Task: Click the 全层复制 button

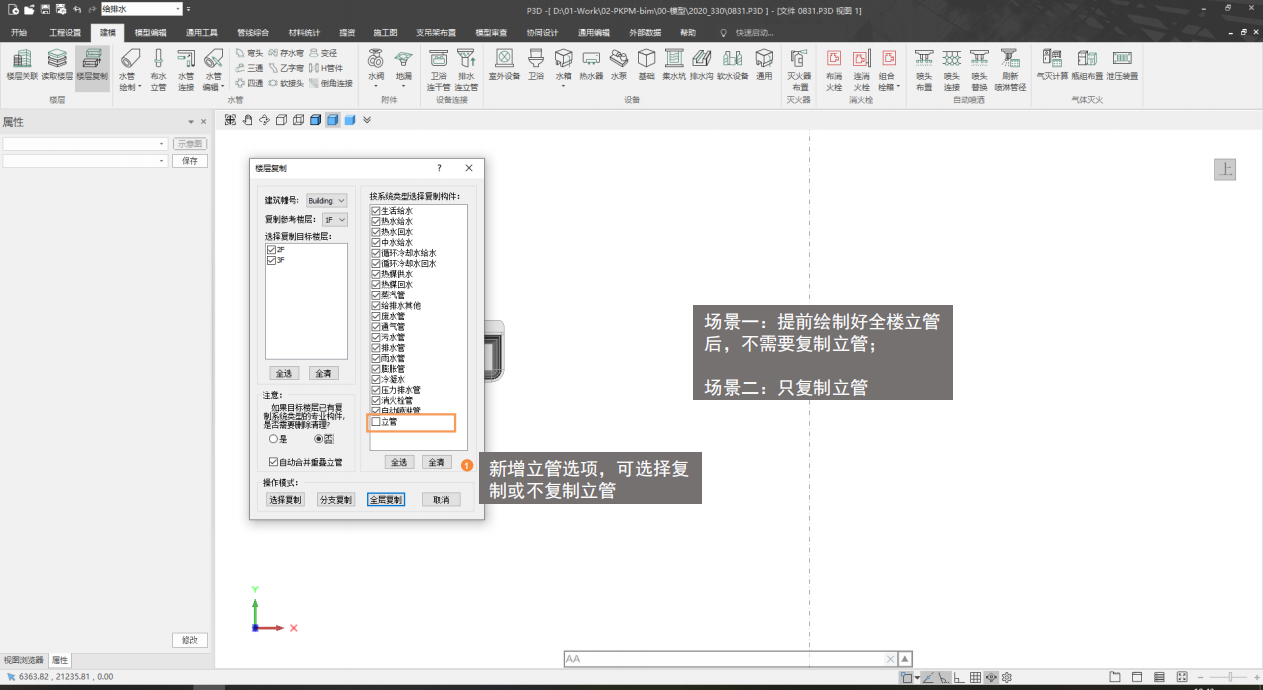Action: [x=386, y=499]
